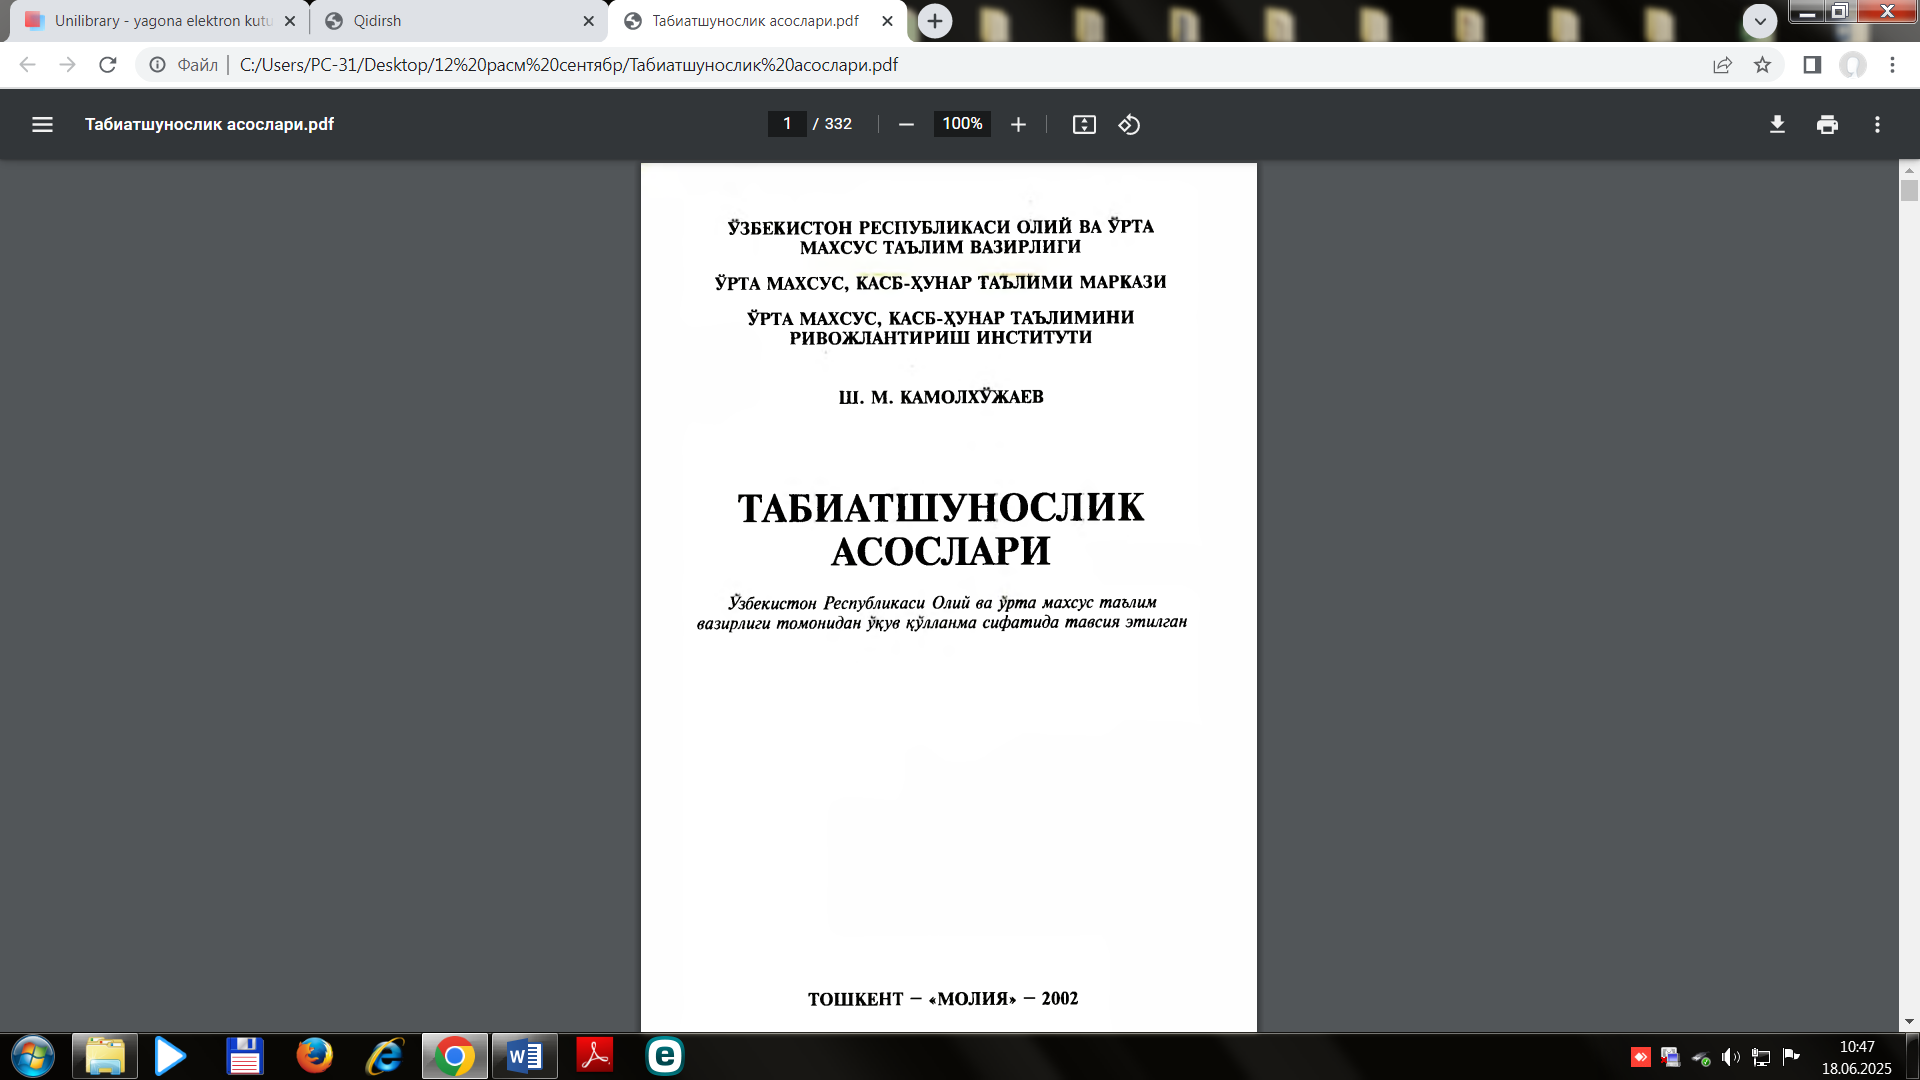Open the tab search chevron

(x=1759, y=20)
